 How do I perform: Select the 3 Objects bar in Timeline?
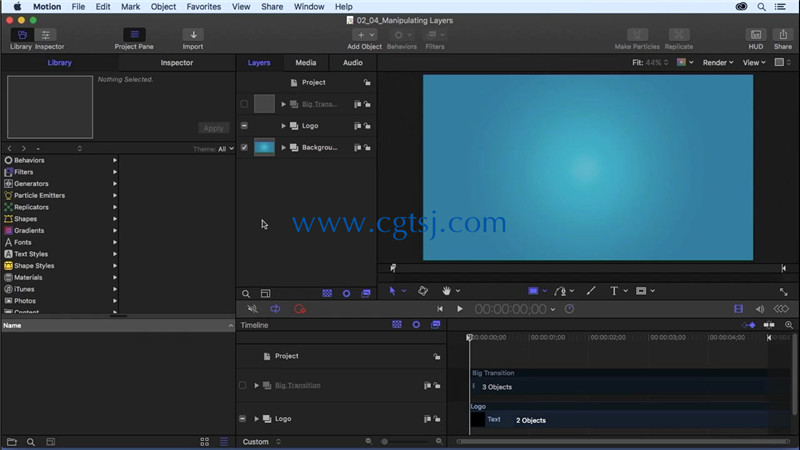tap(620, 387)
